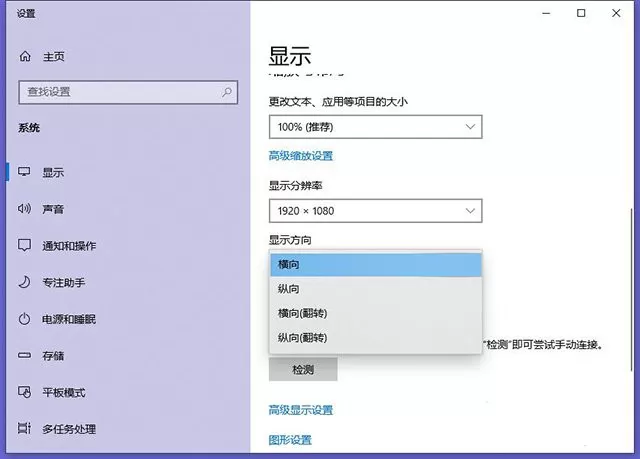Open the speaker icon for 声音

[x=24, y=209]
